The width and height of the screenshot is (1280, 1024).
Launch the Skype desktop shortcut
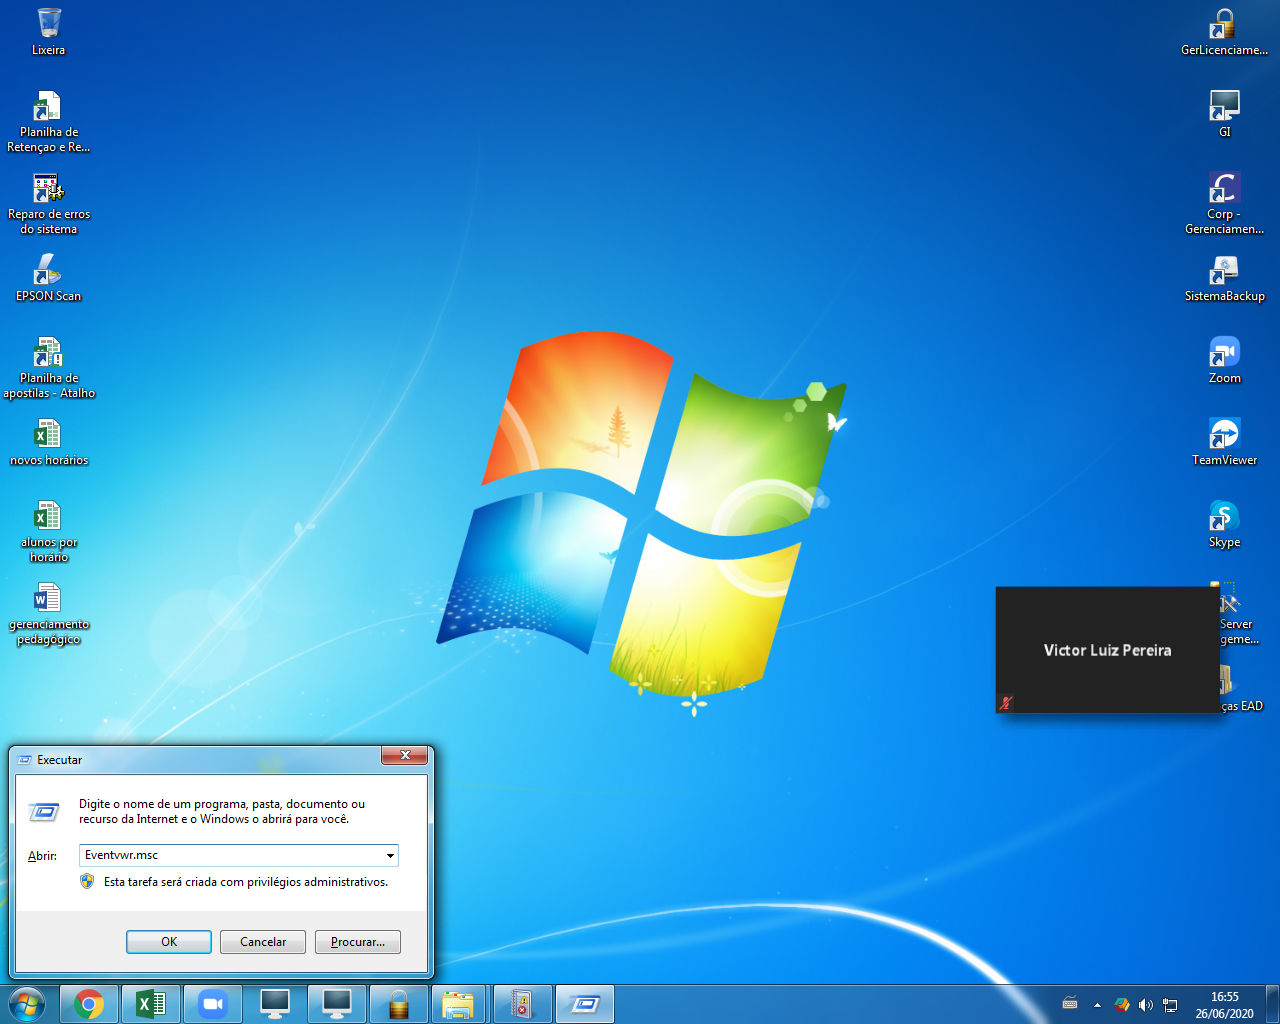[x=1224, y=524]
